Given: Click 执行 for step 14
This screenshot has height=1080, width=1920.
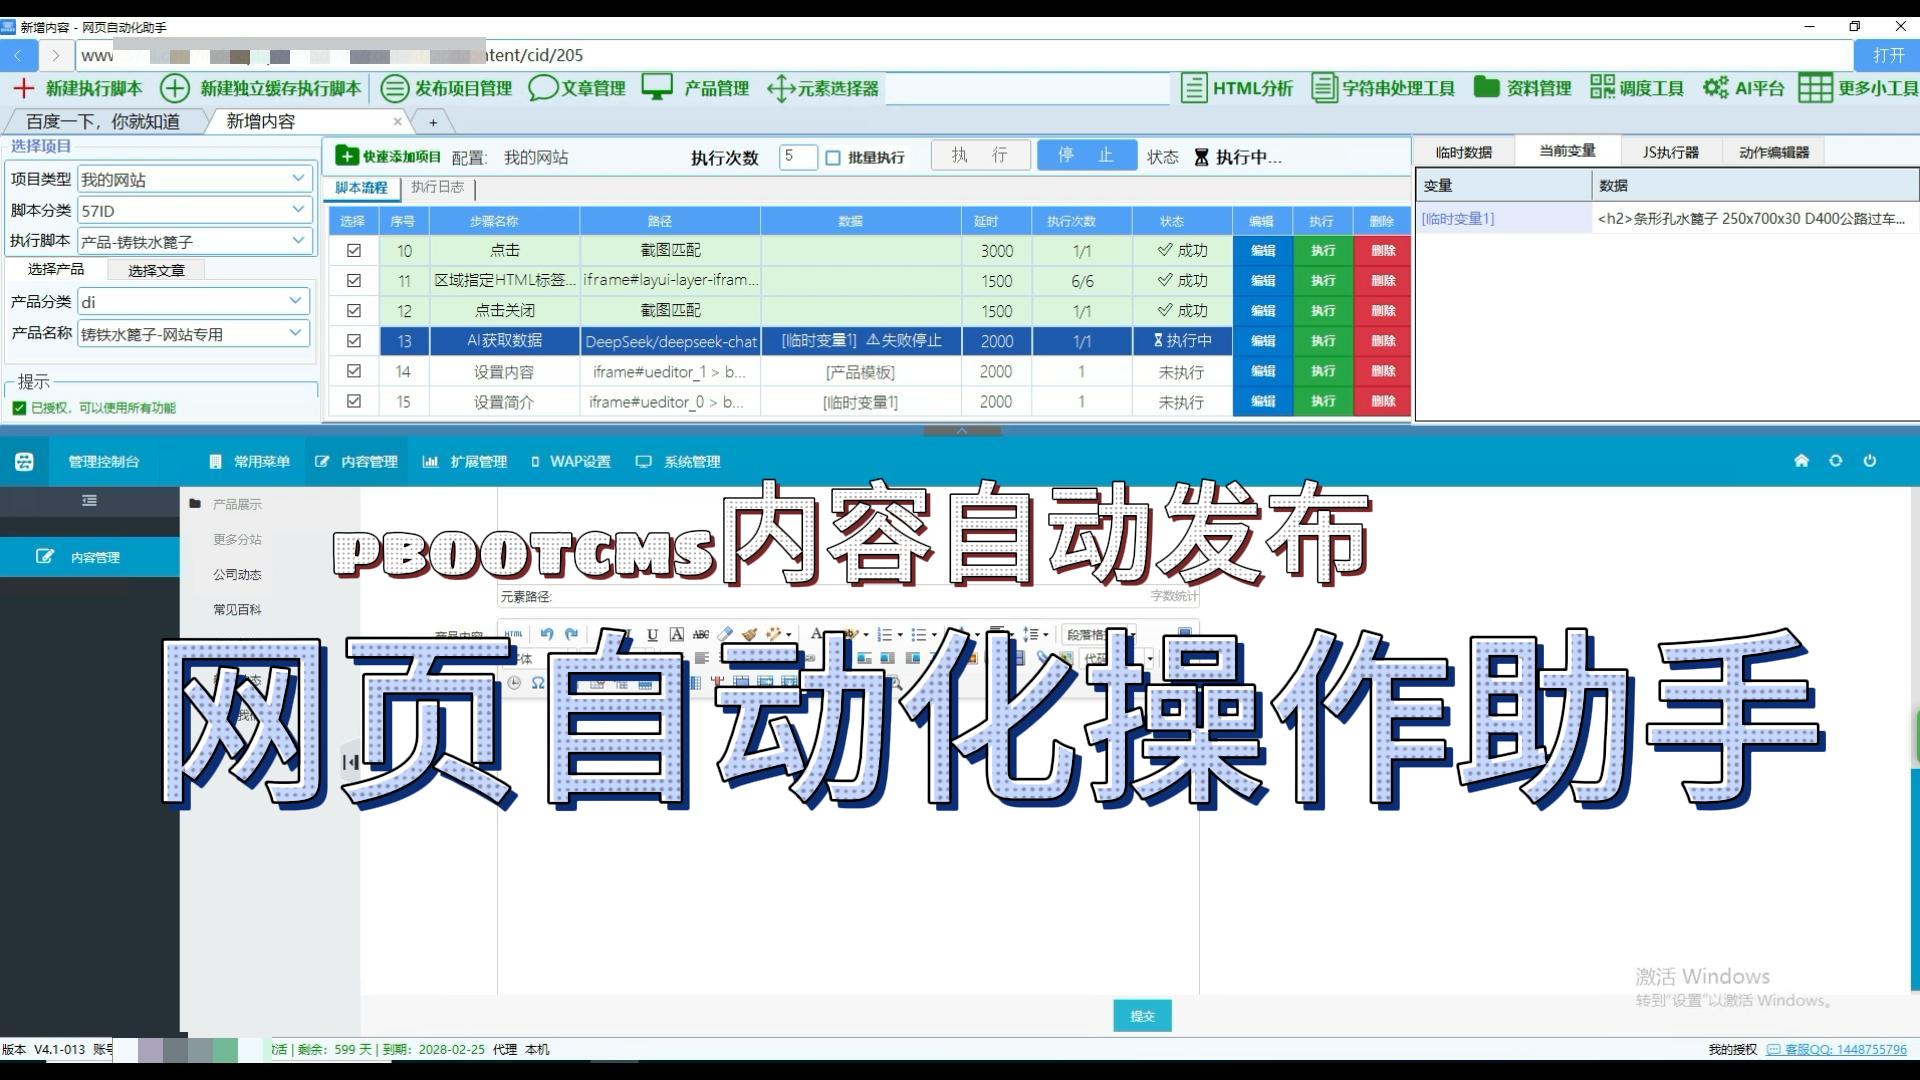Looking at the screenshot, I should tap(1323, 371).
